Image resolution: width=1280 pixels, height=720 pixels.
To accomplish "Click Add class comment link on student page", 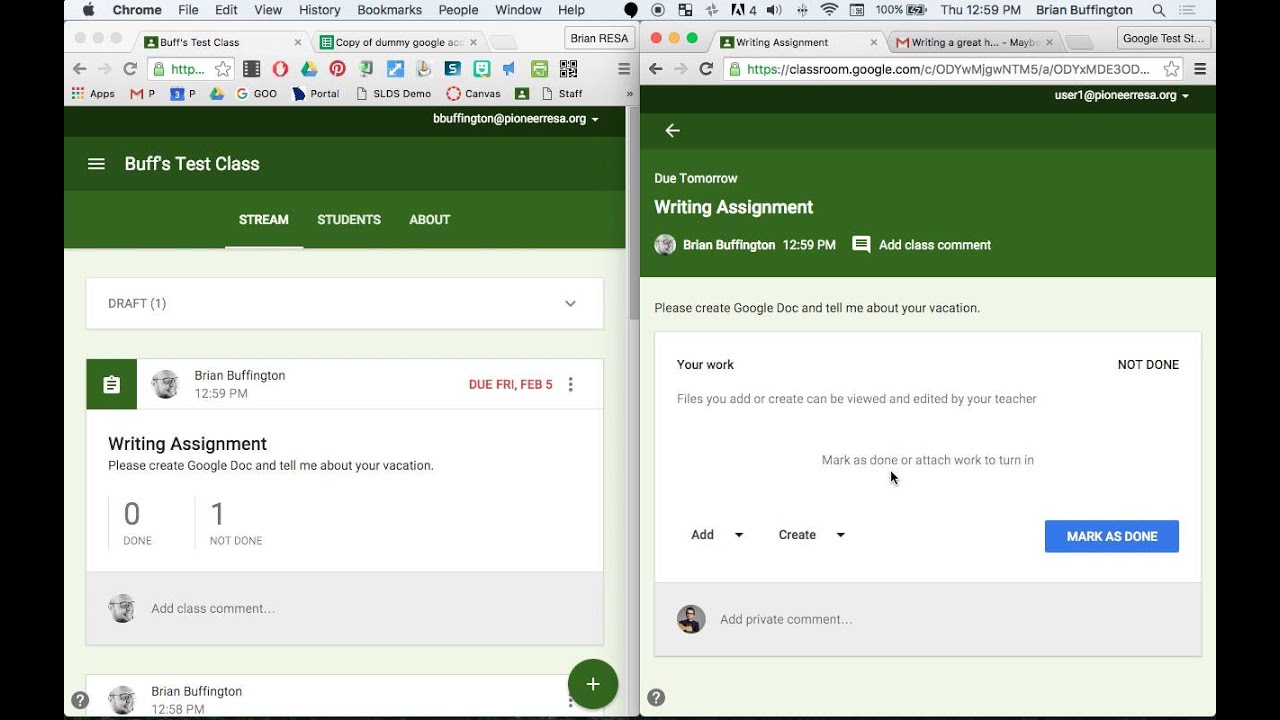I will [x=934, y=245].
